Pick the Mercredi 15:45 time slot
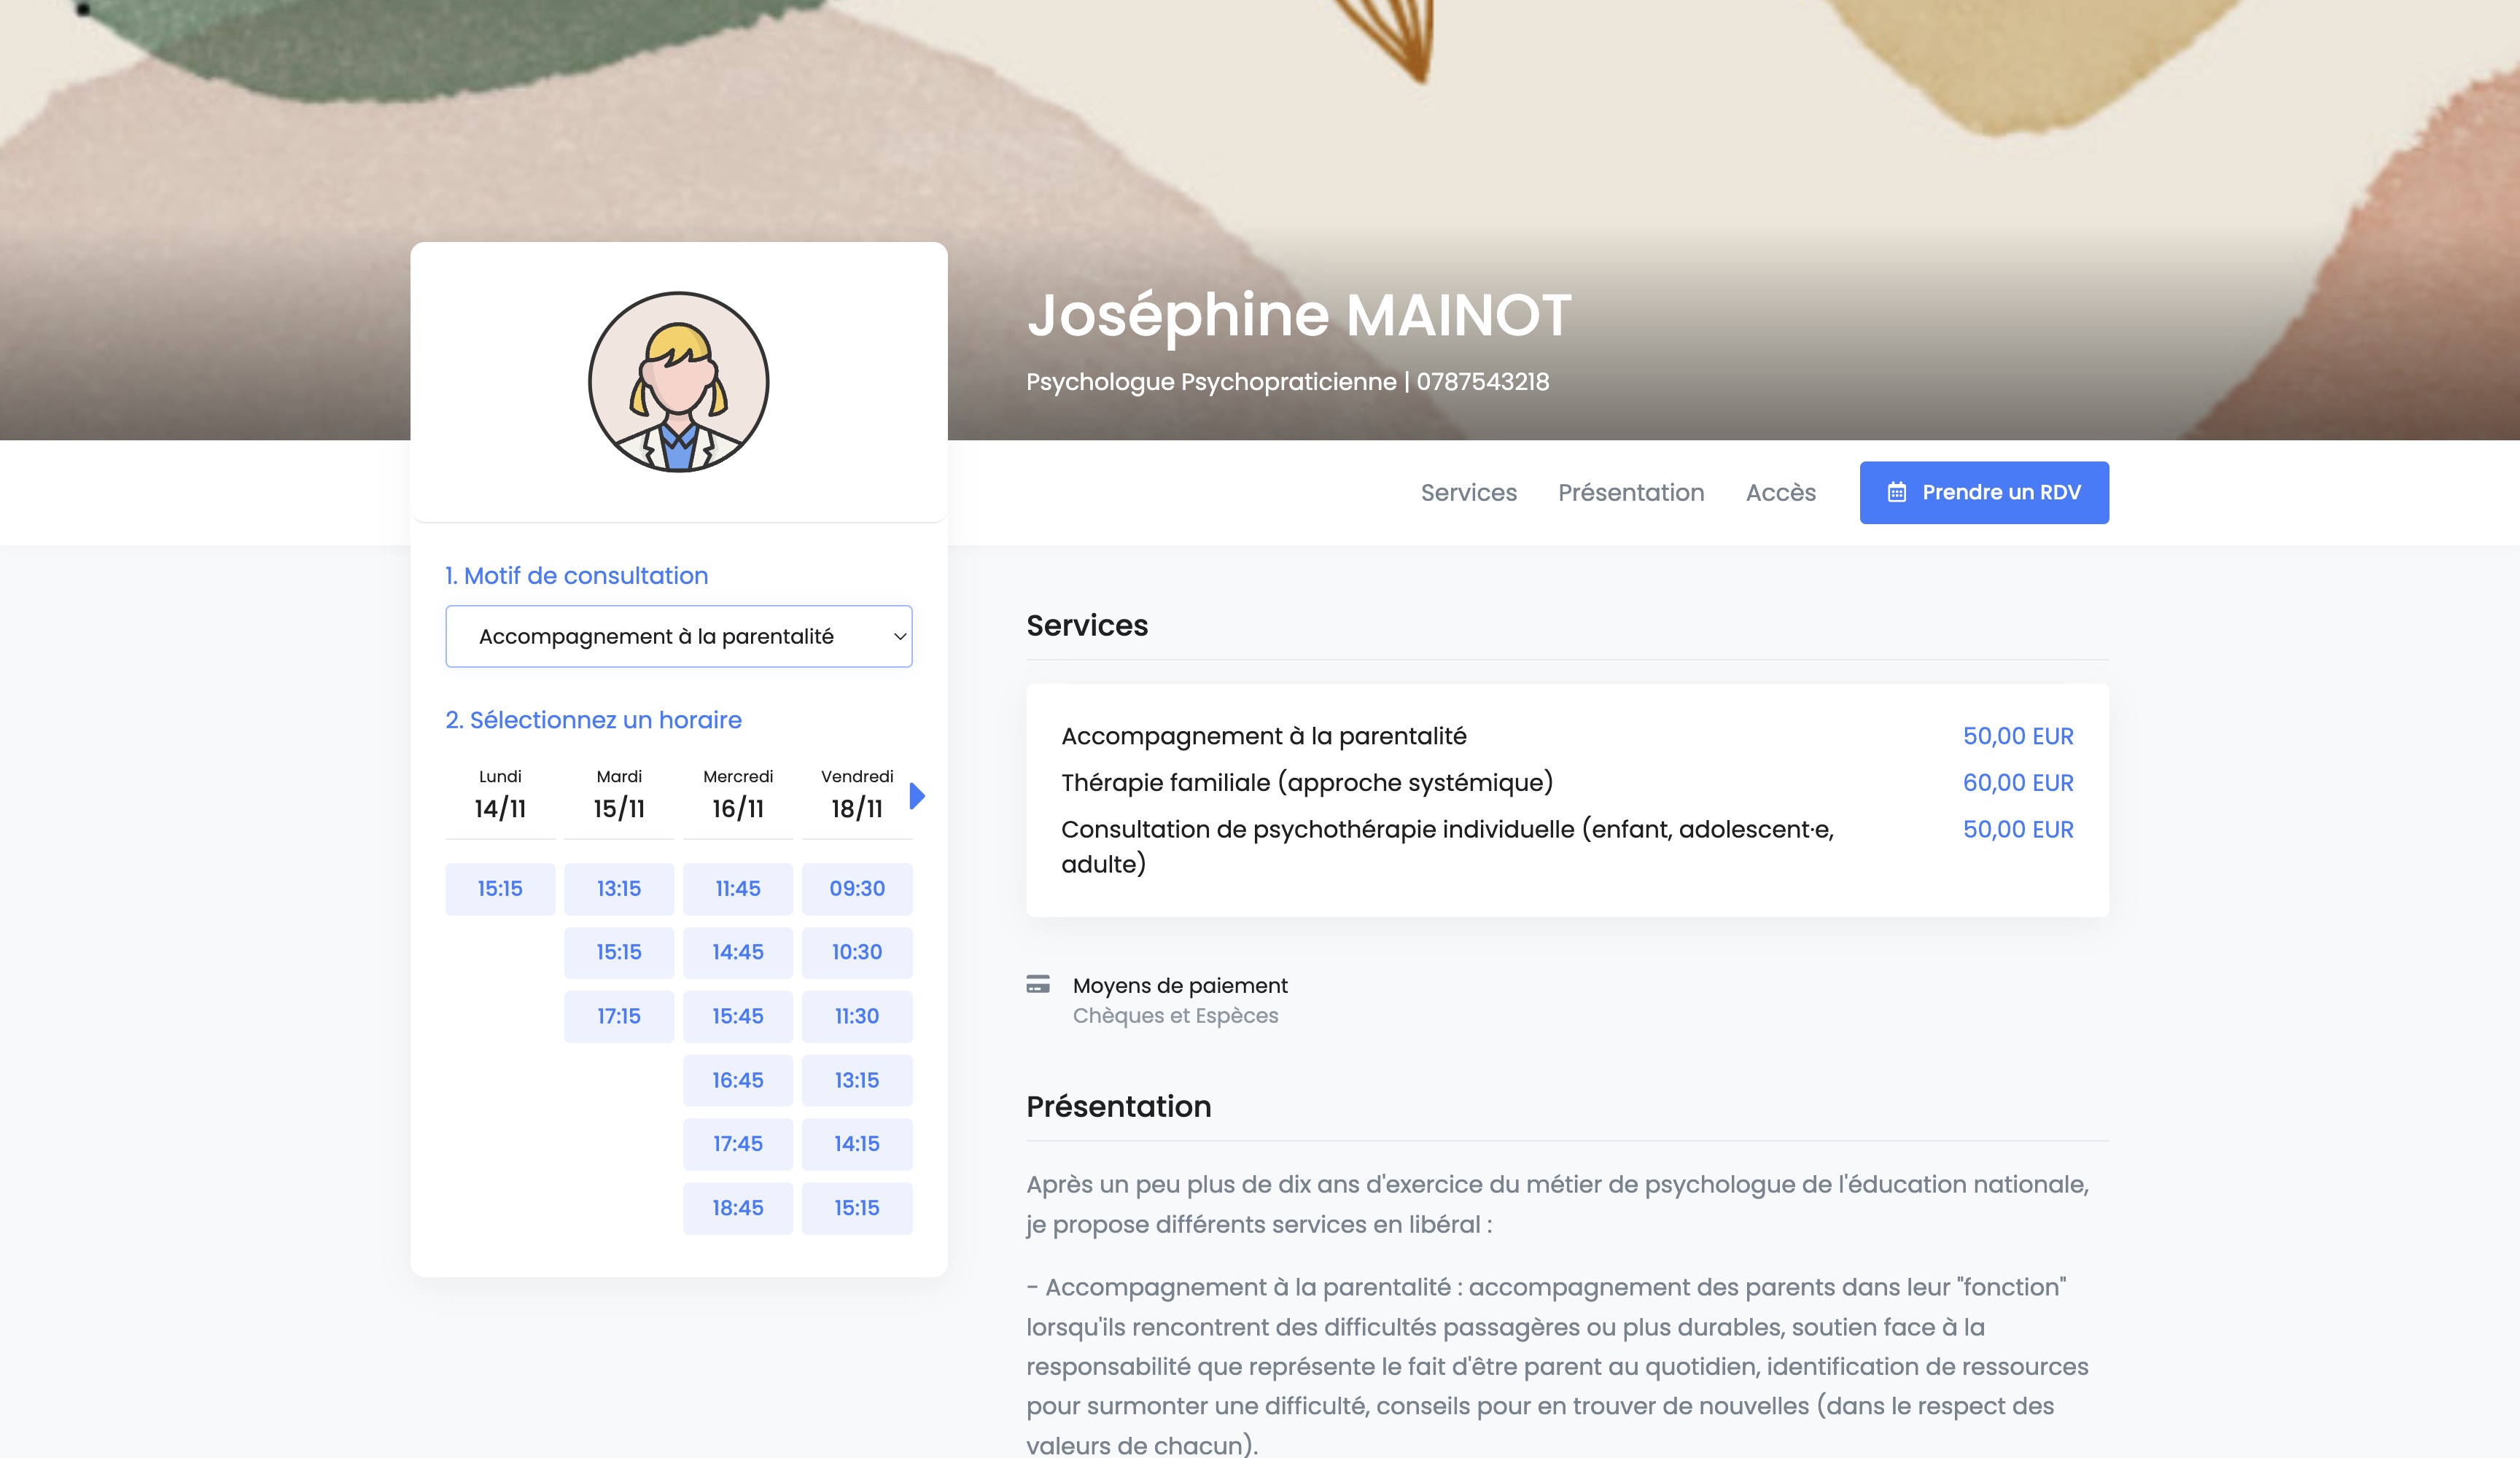2520x1458 pixels. (738, 1016)
